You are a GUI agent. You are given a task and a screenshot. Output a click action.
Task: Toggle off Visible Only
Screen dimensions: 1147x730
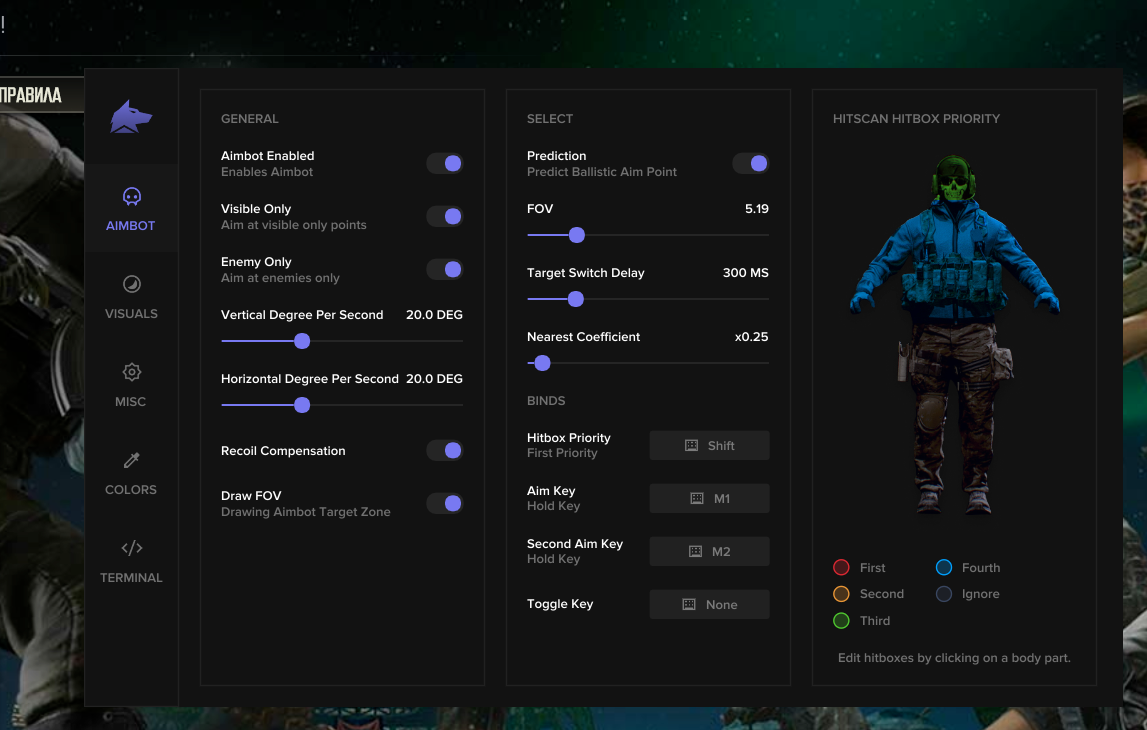(x=445, y=216)
